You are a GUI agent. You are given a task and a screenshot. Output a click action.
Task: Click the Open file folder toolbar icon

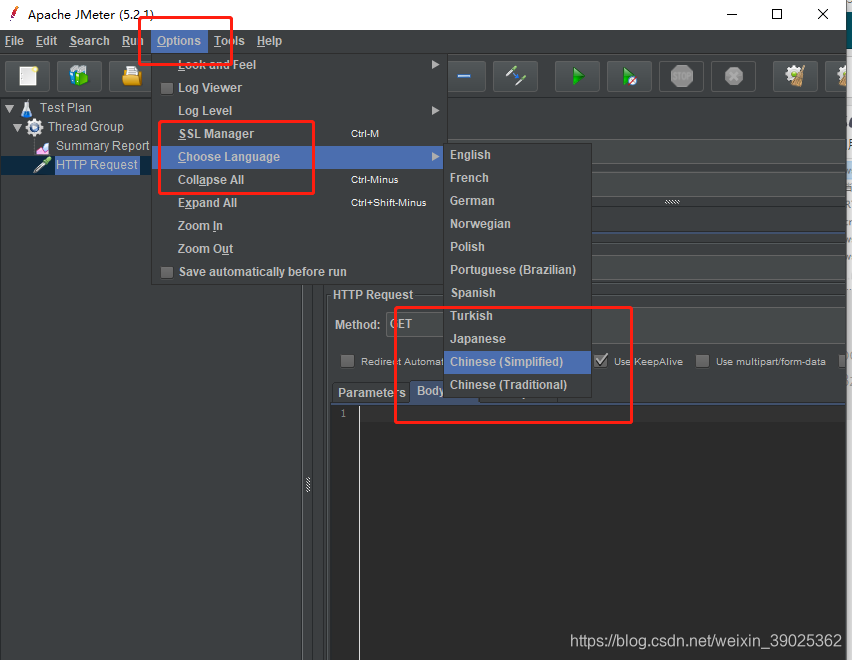pos(131,76)
